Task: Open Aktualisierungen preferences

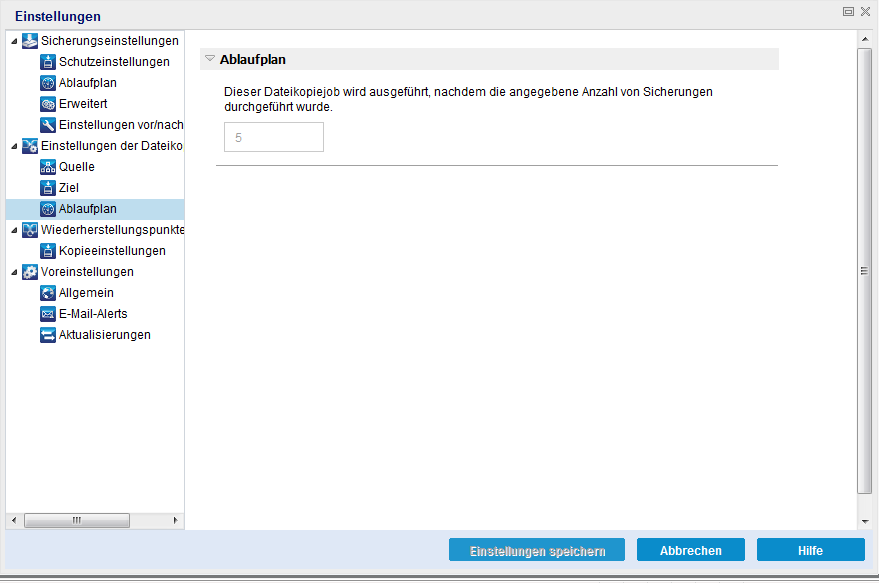Action: (105, 335)
